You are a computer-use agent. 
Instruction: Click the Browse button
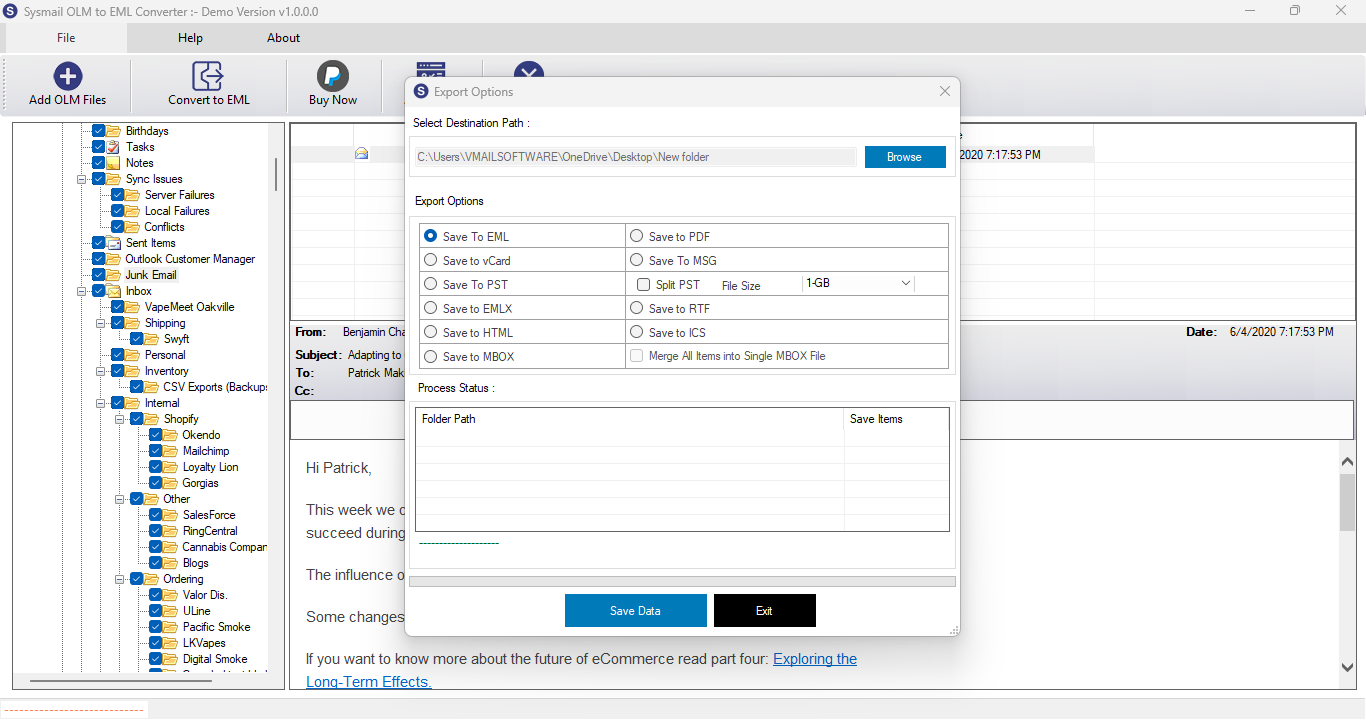pos(905,157)
